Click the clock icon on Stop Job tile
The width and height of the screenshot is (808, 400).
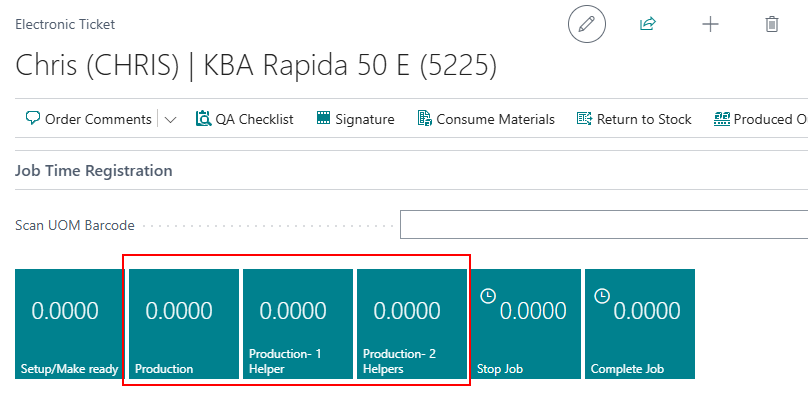pos(487,296)
